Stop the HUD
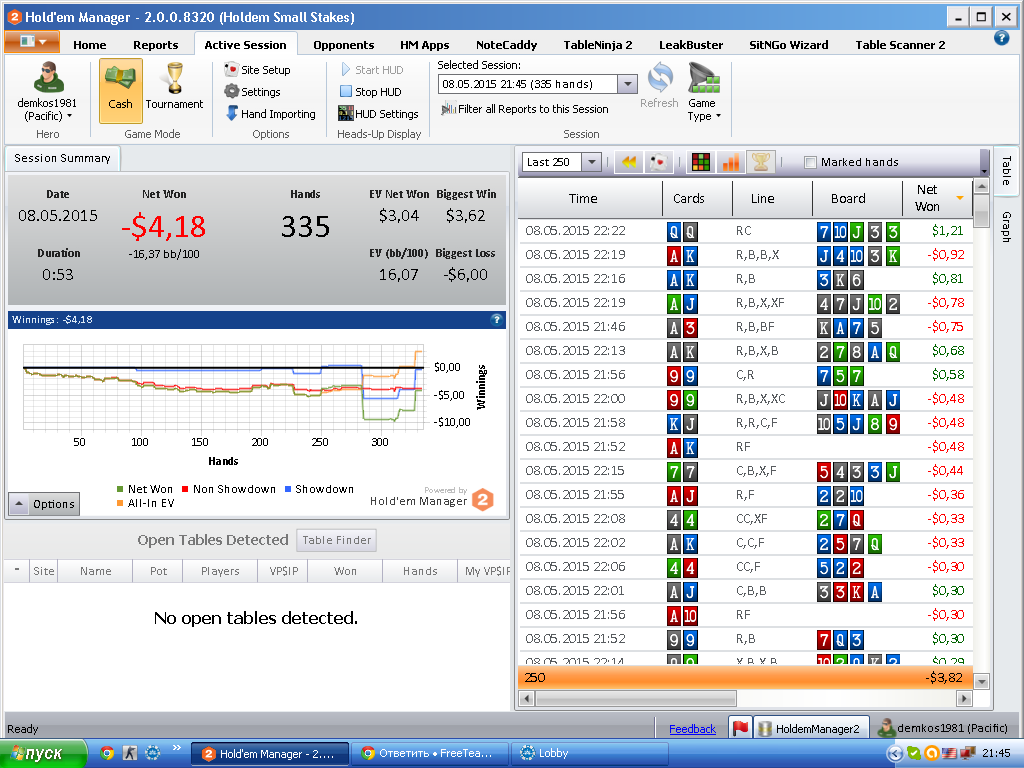1024x768 pixels. coord(370,92)
